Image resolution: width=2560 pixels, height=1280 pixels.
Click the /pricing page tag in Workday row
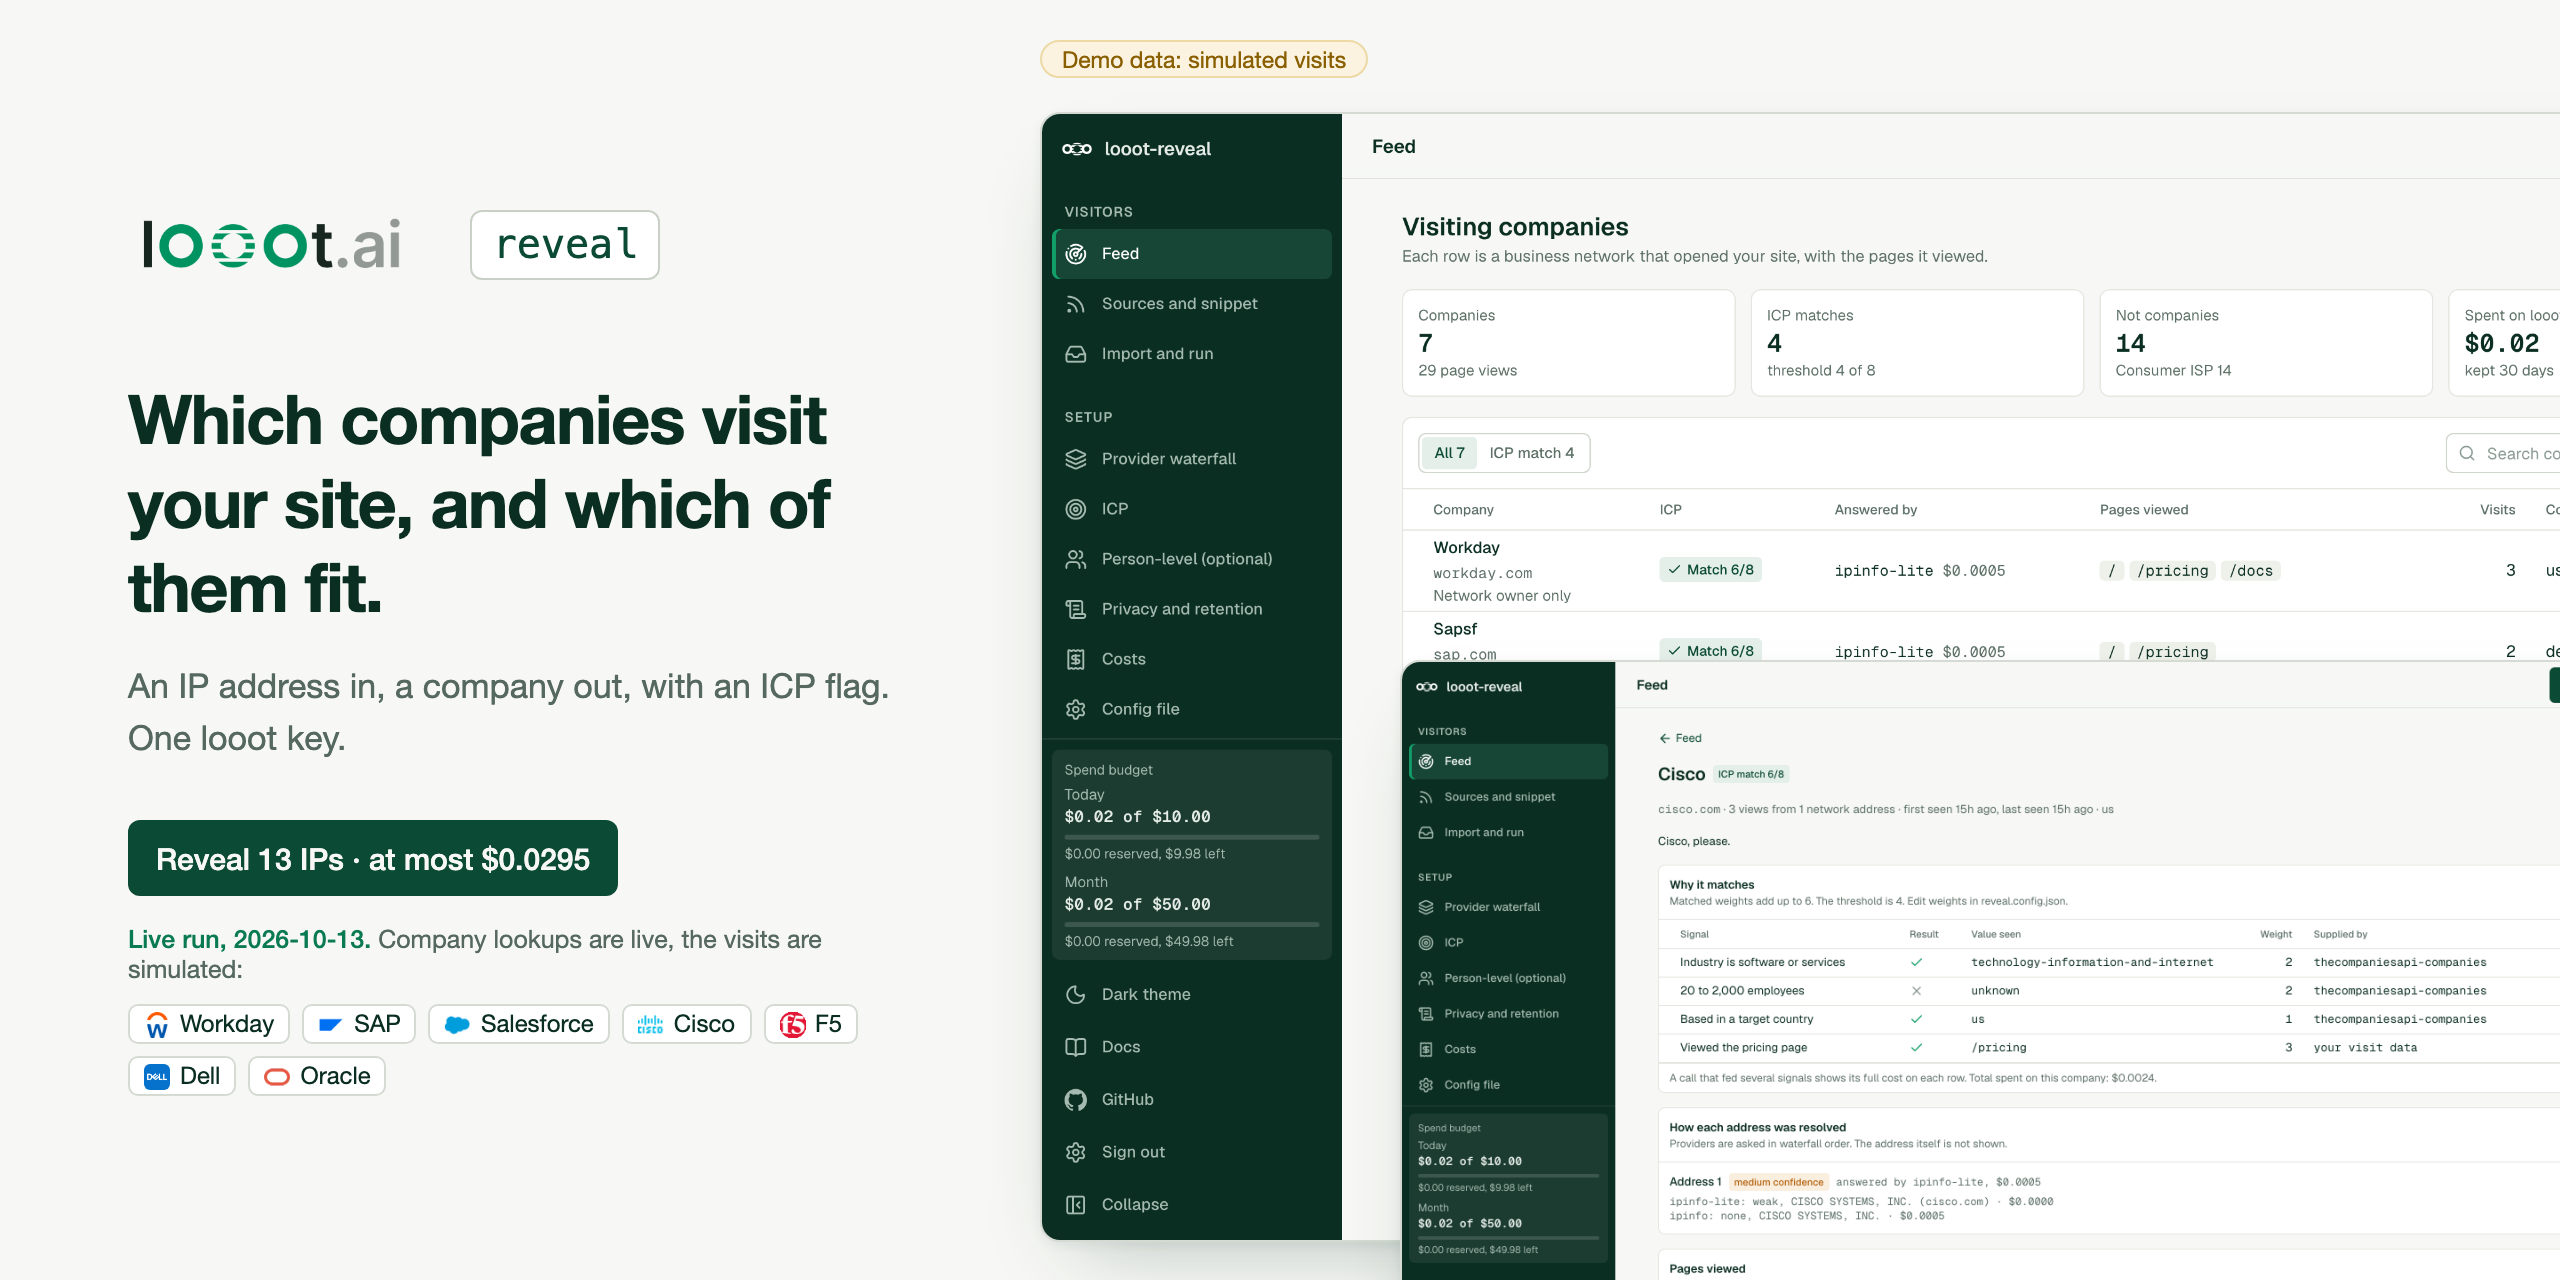click(x=2172, y=571)
